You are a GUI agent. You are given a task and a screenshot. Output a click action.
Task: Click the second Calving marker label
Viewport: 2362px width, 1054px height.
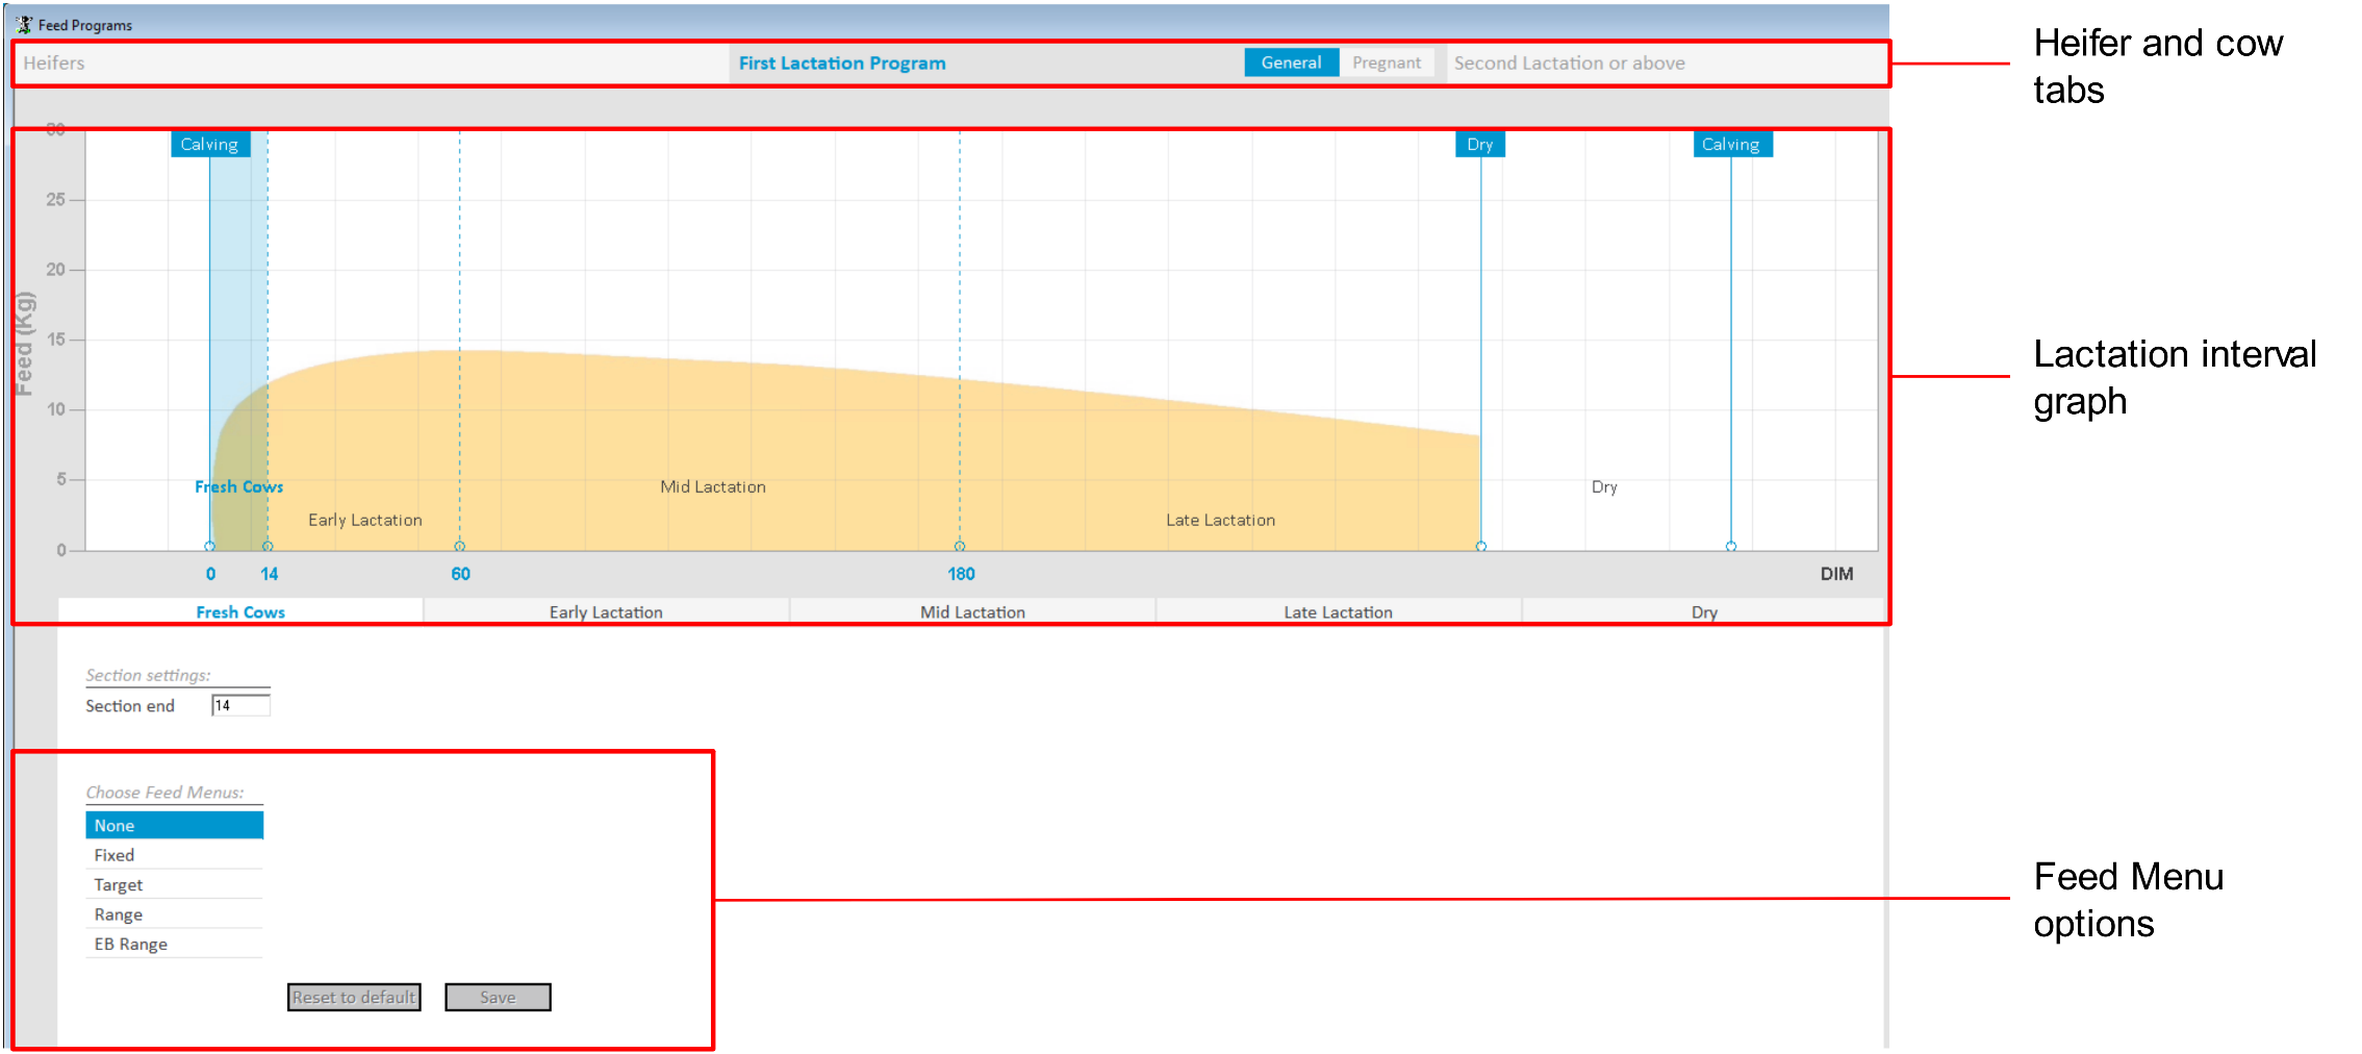point(1730,144)
